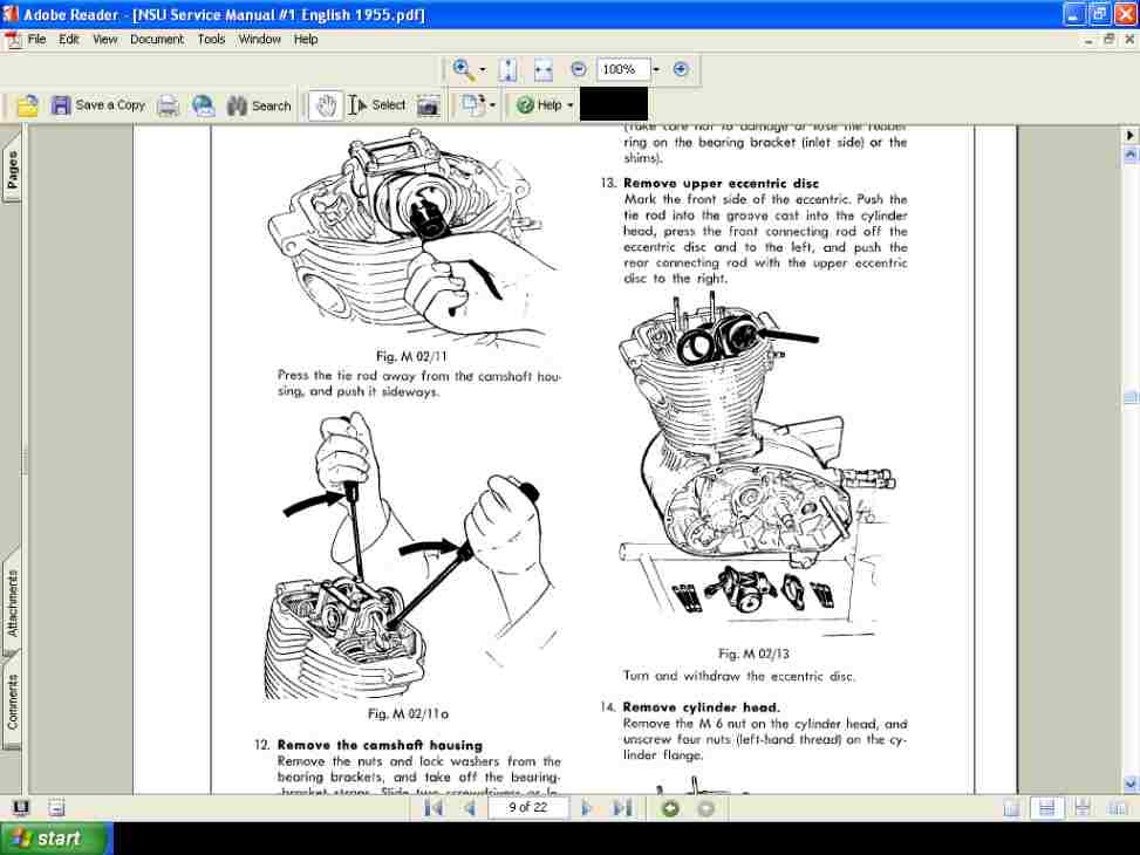Image resolution: width=1140 pixels, height=855 pixels.
Task: Open the zoom percentage dropdown
Action: click(x=655, y=70)
